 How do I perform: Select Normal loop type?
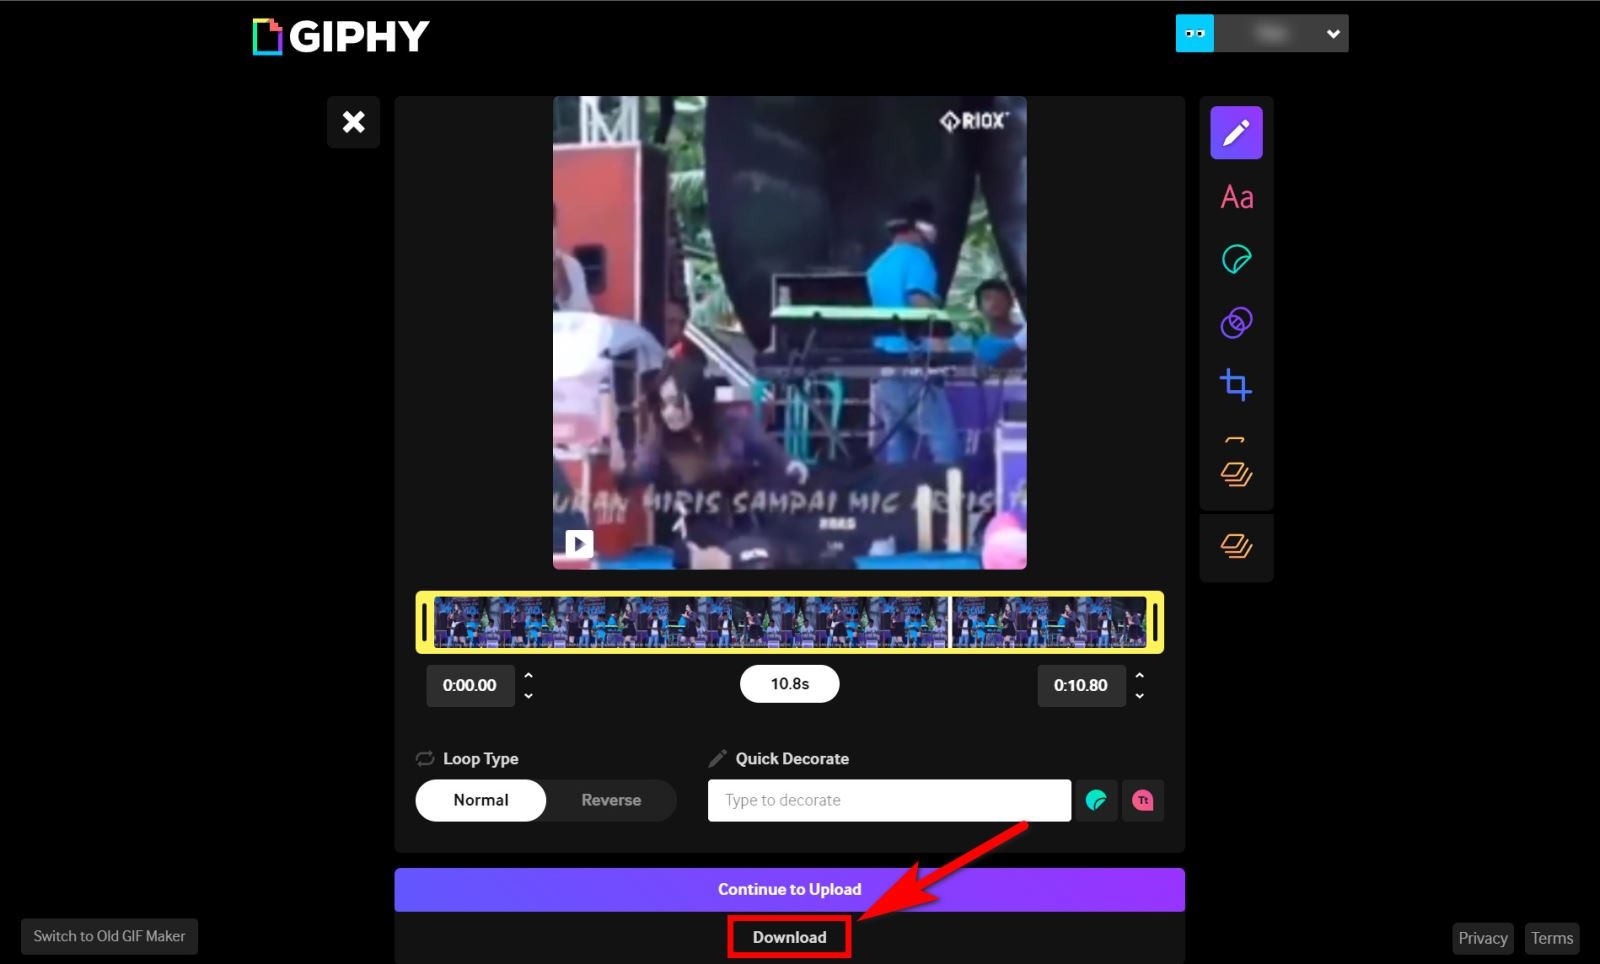(x=481, y=800)
